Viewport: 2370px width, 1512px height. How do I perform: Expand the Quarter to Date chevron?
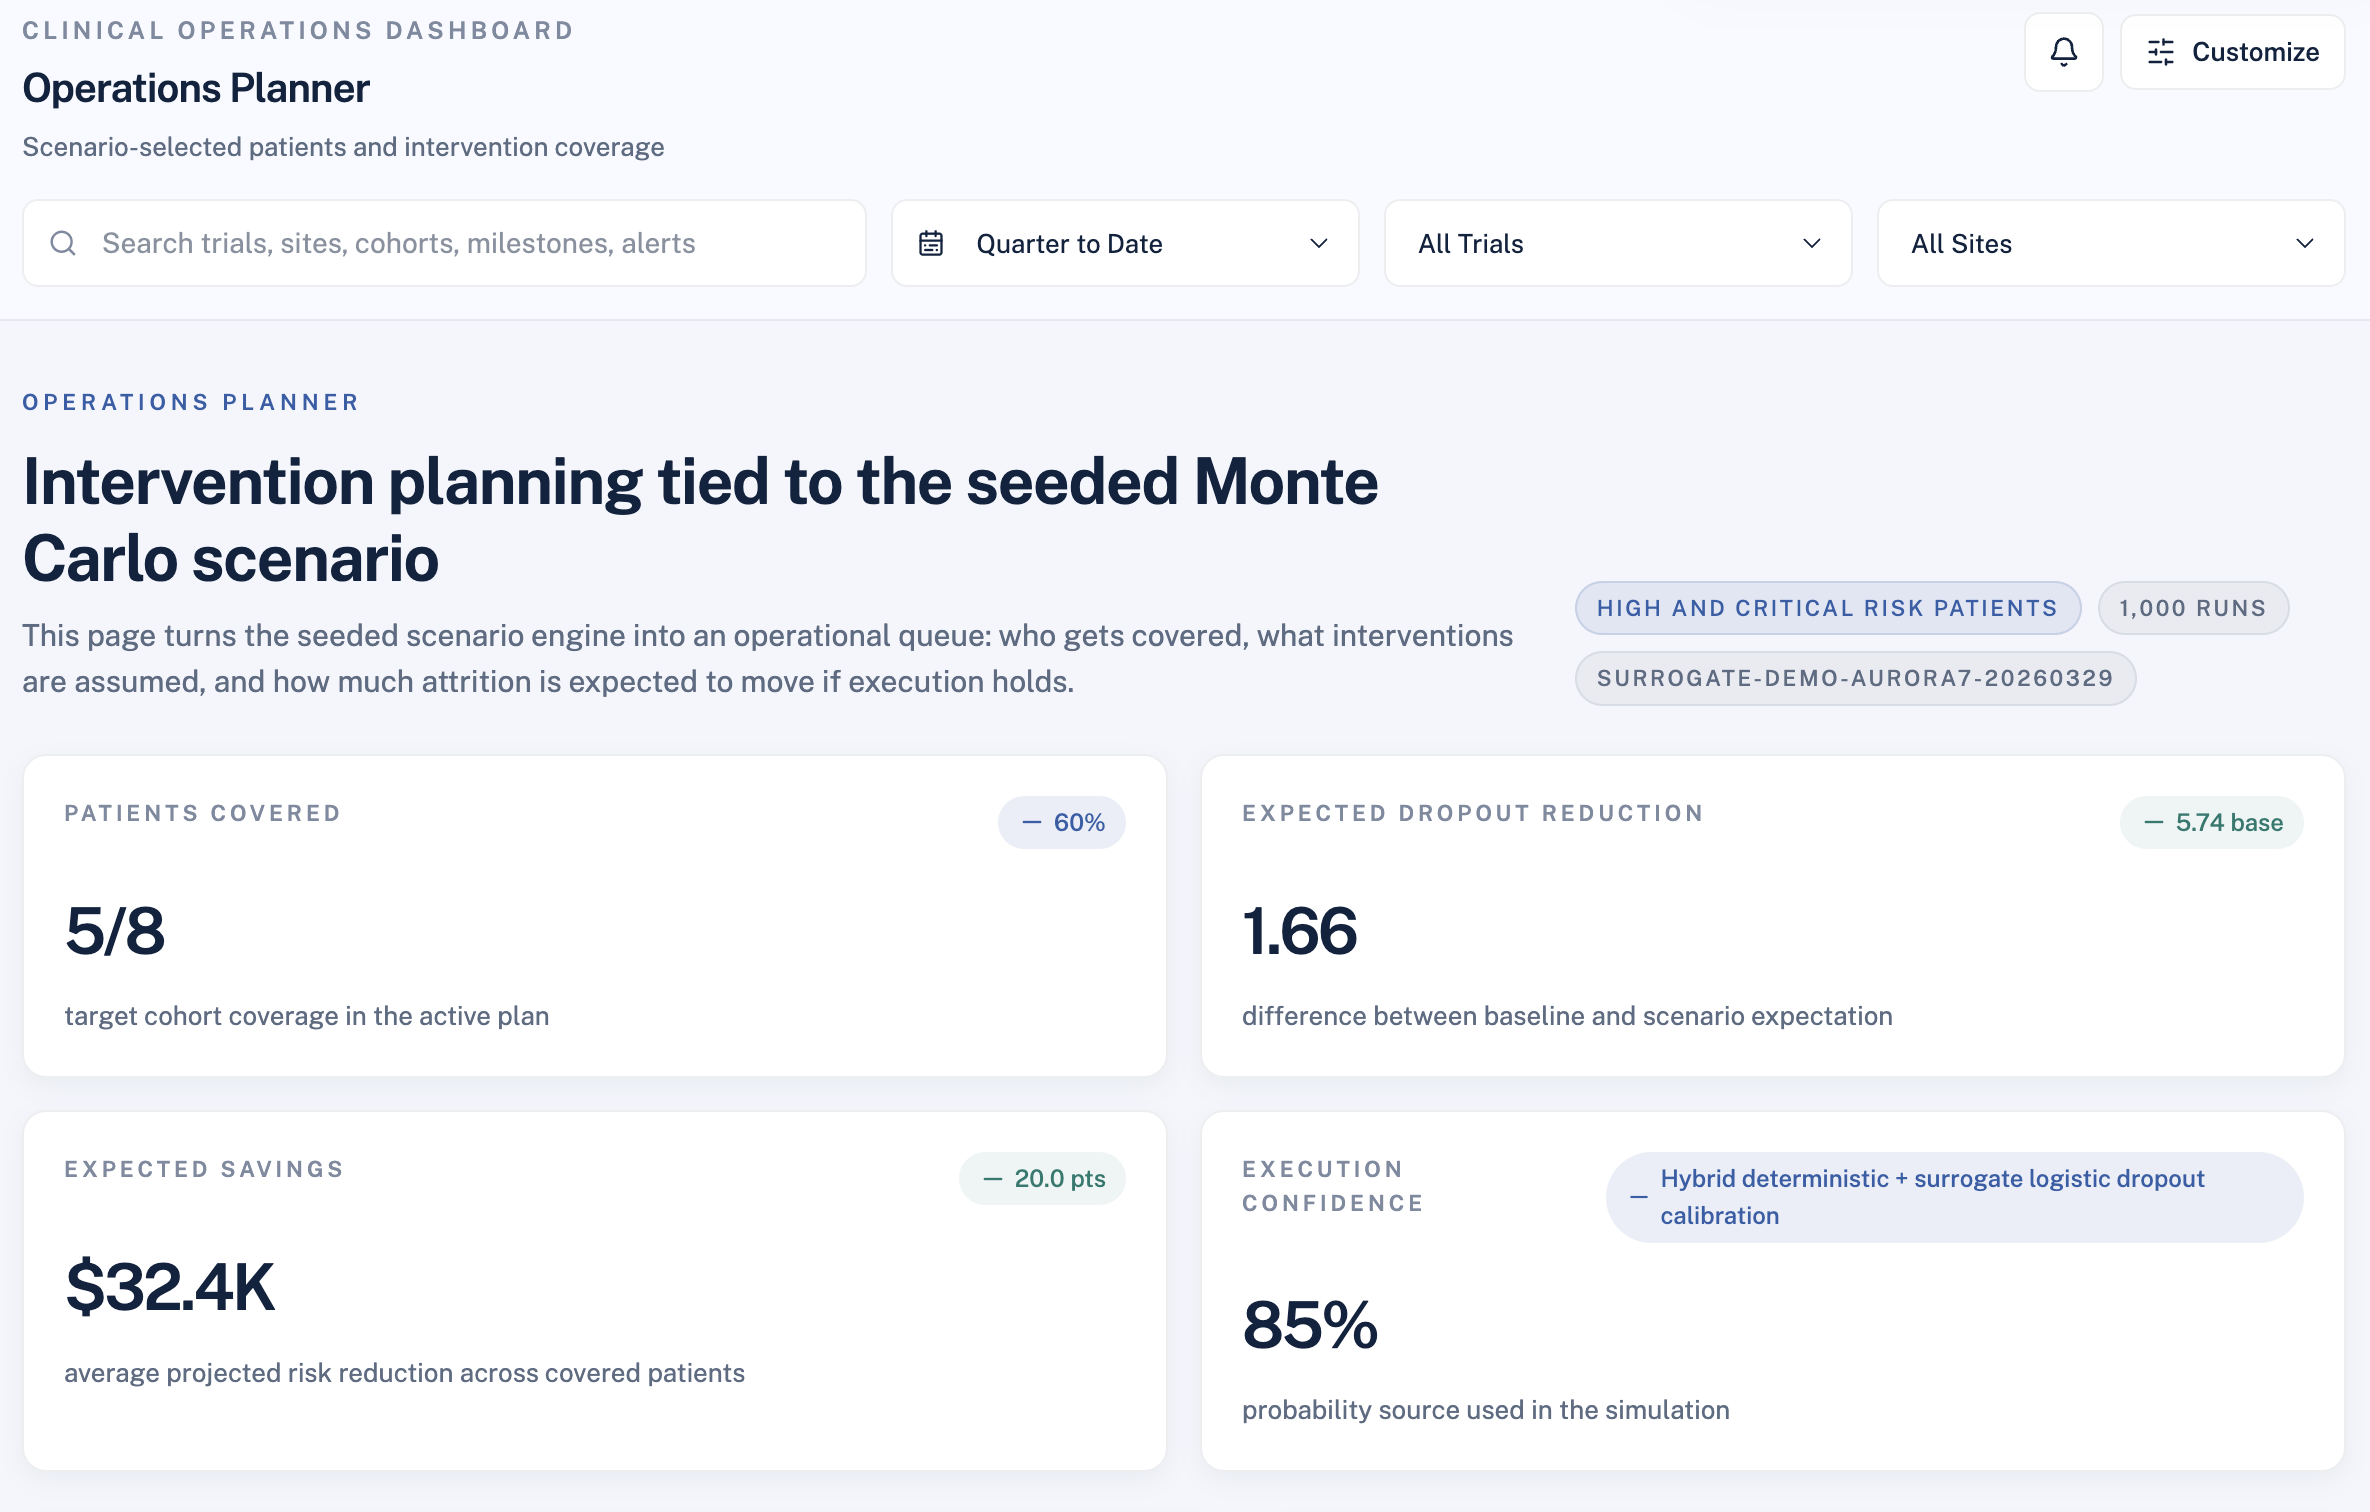pyautogui.click(x=1318, y=243)
